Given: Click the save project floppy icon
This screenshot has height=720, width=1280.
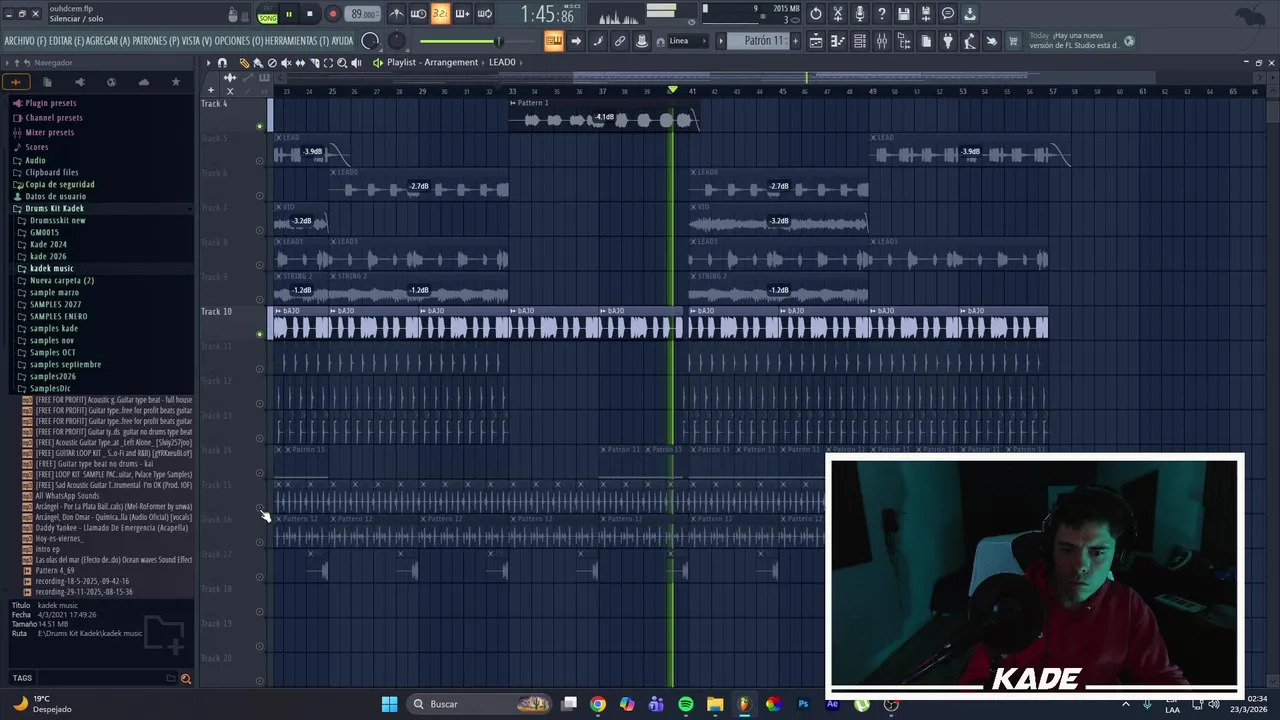Looking at the screenshot, I should (x=904, y=14).
